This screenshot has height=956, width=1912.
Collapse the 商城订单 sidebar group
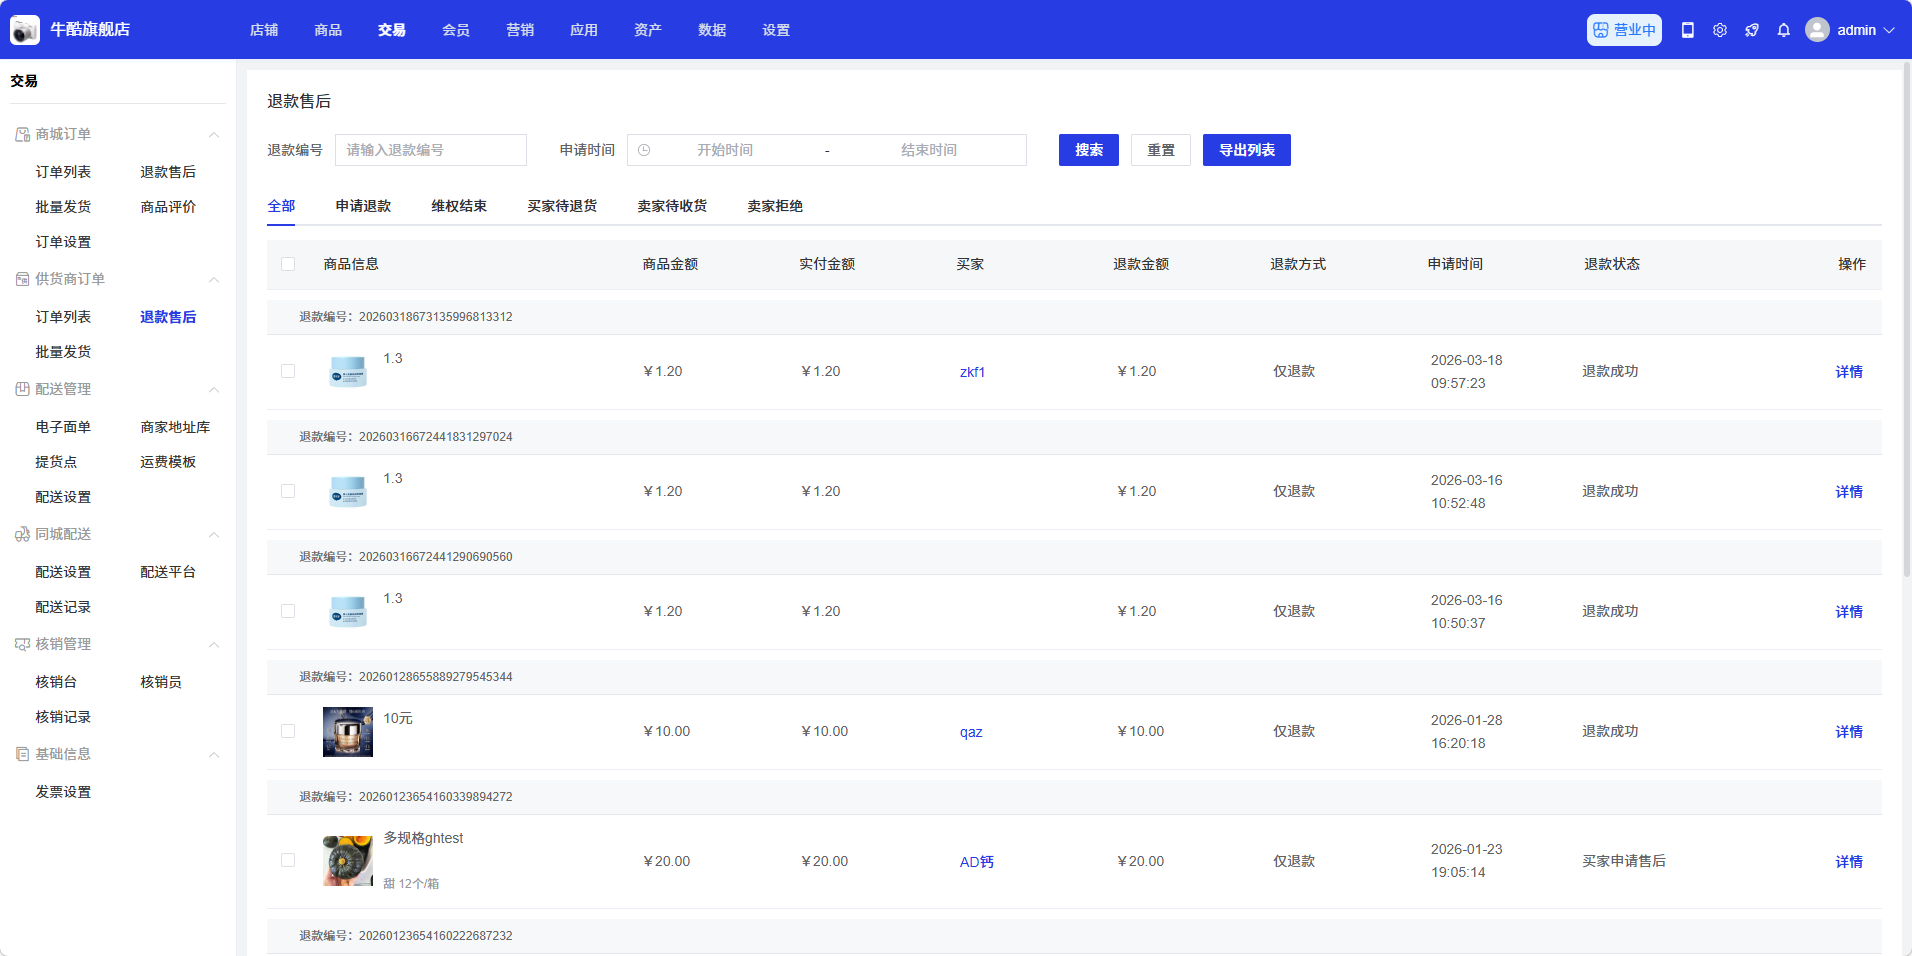pos(213,134)
